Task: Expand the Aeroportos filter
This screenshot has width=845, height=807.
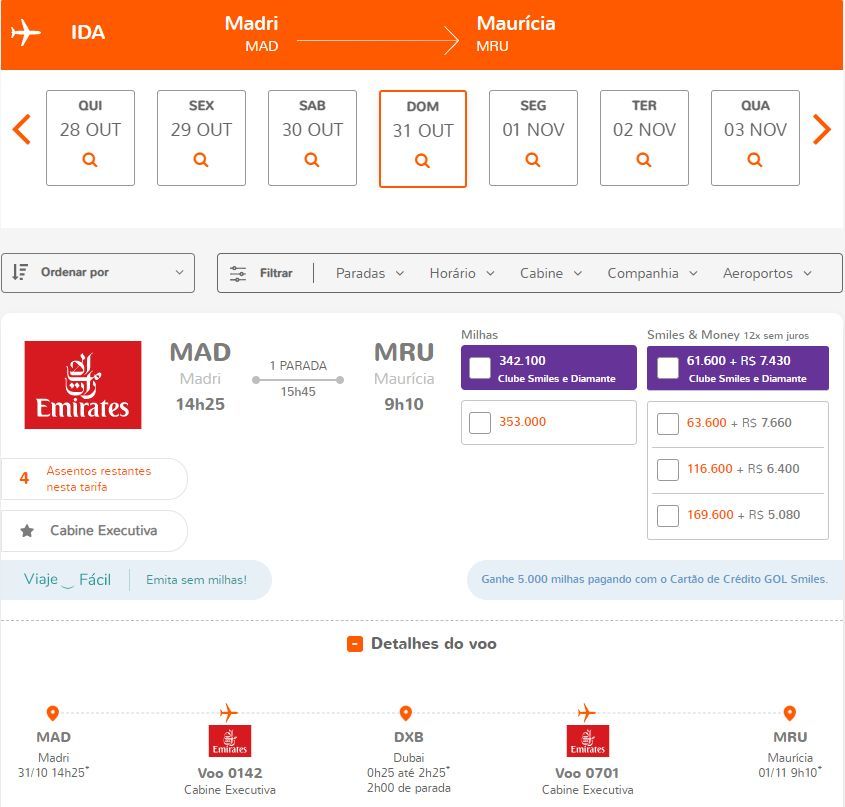Action: [767, 273]
